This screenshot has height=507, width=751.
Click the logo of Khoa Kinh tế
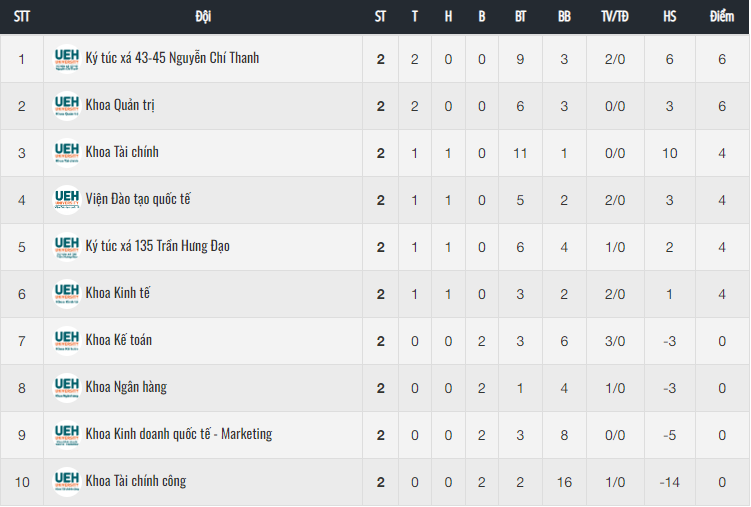[67, 293]
